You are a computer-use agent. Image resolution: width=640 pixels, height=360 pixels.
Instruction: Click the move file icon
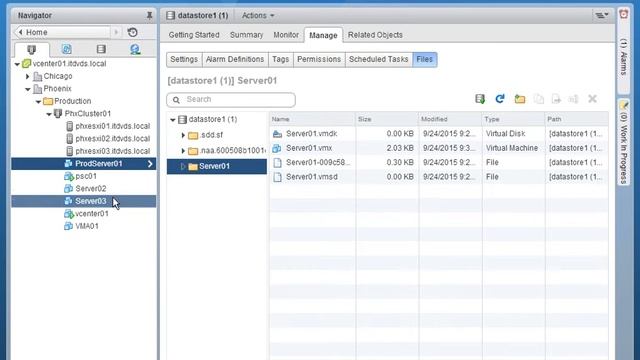tap(556, 99)
